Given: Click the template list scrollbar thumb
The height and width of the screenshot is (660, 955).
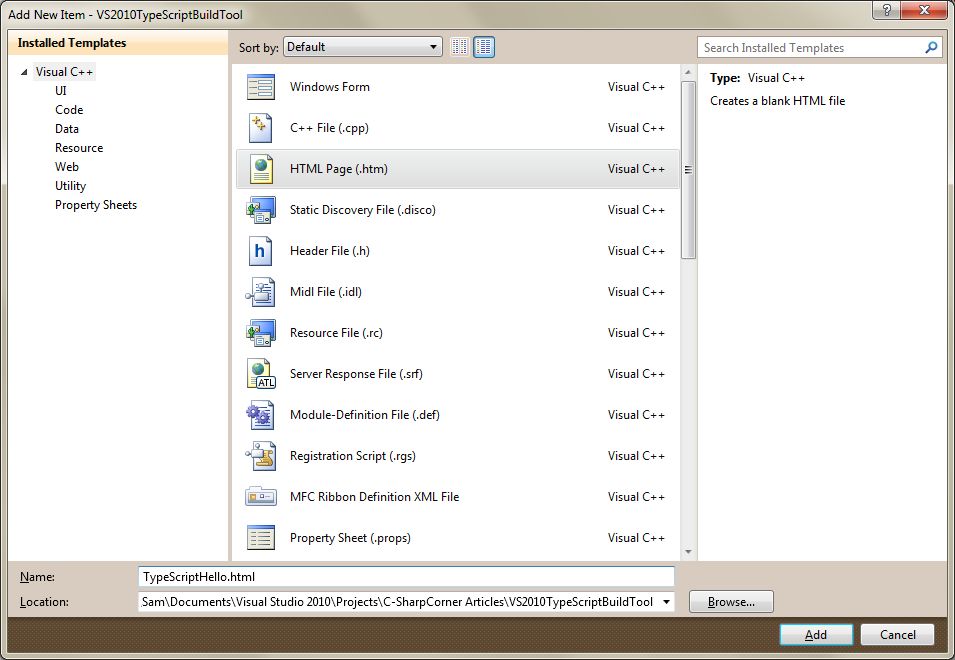Looking at the screenshot, I should pyautogui.click(x=688, y=170).
